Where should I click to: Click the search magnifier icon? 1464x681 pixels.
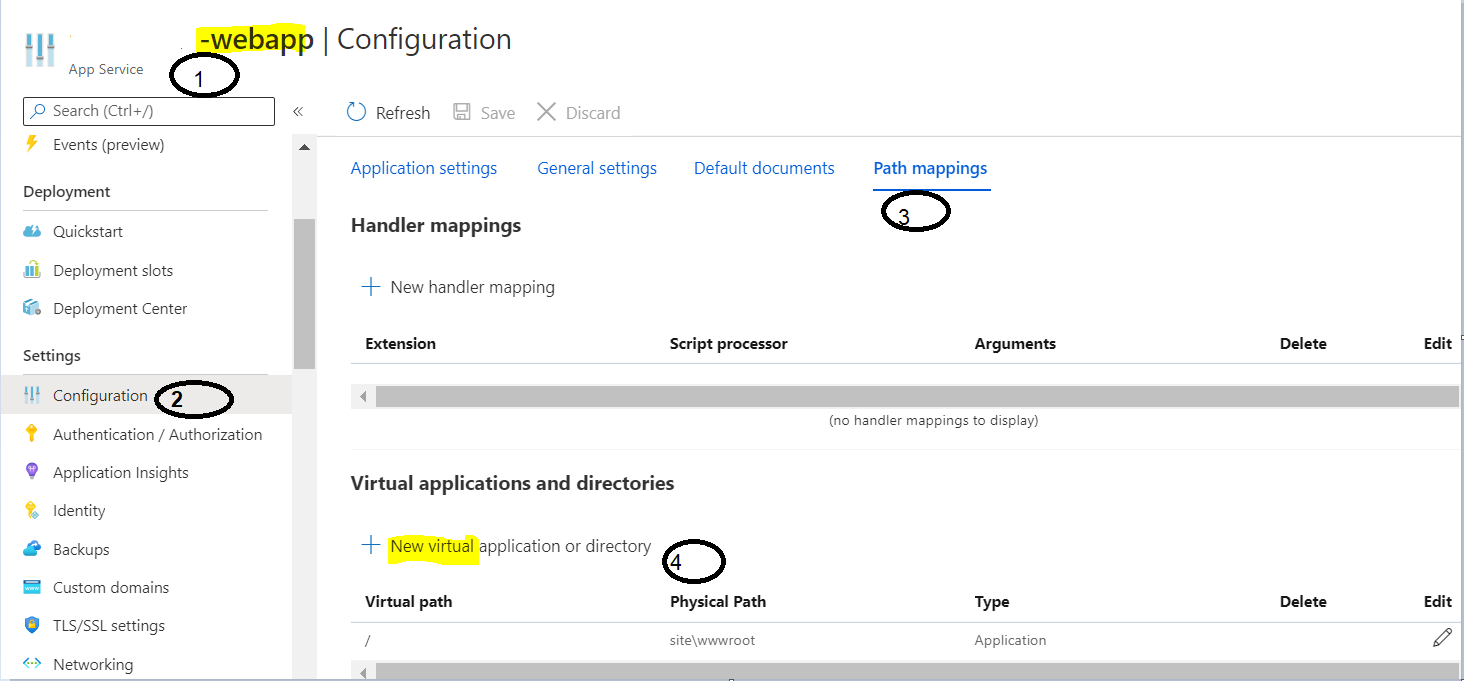tap(38, 111)
